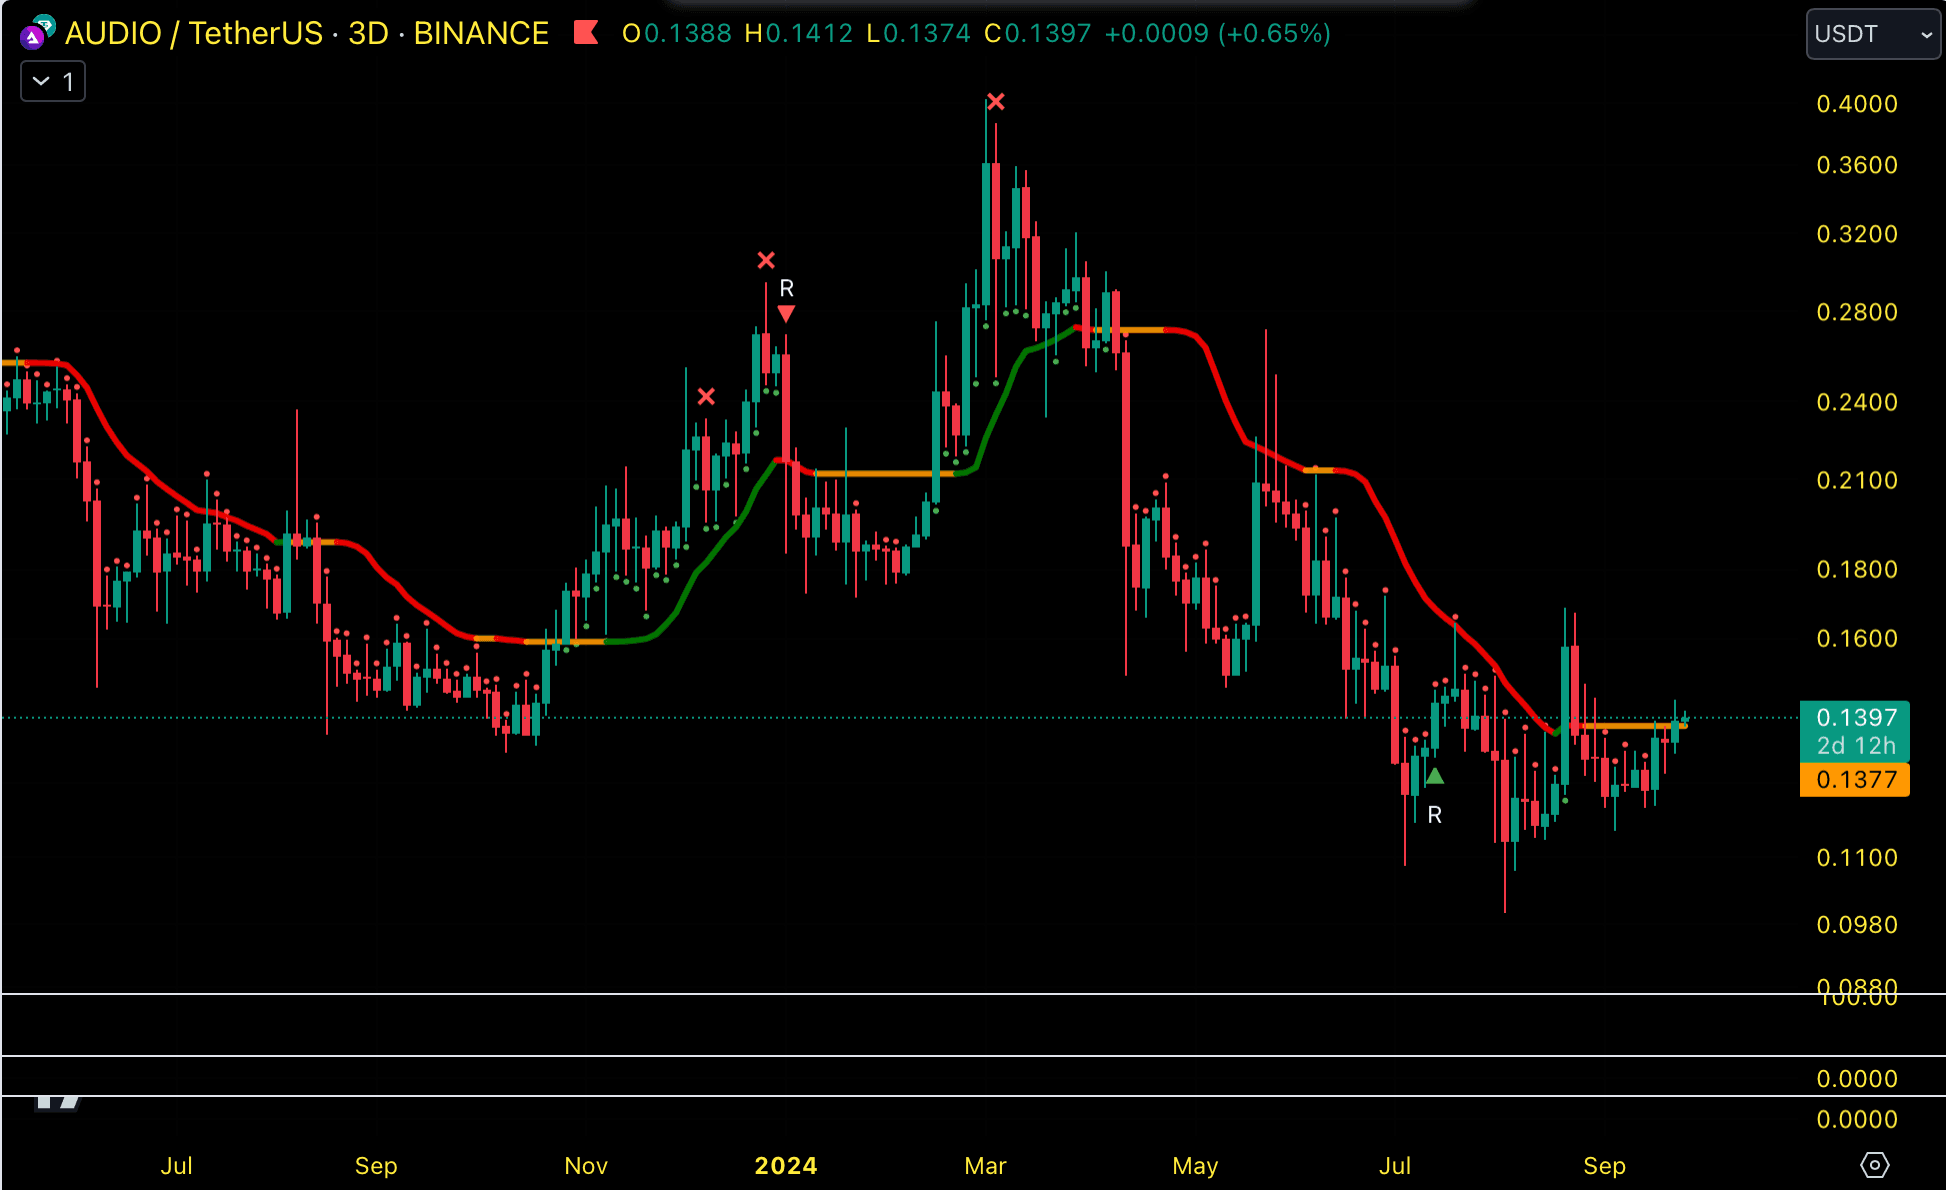Image resolution: width=1946 pixels, height=1190 pixels.
Task: Click the 0.3600 price axis label
Action: (1857, 165)
